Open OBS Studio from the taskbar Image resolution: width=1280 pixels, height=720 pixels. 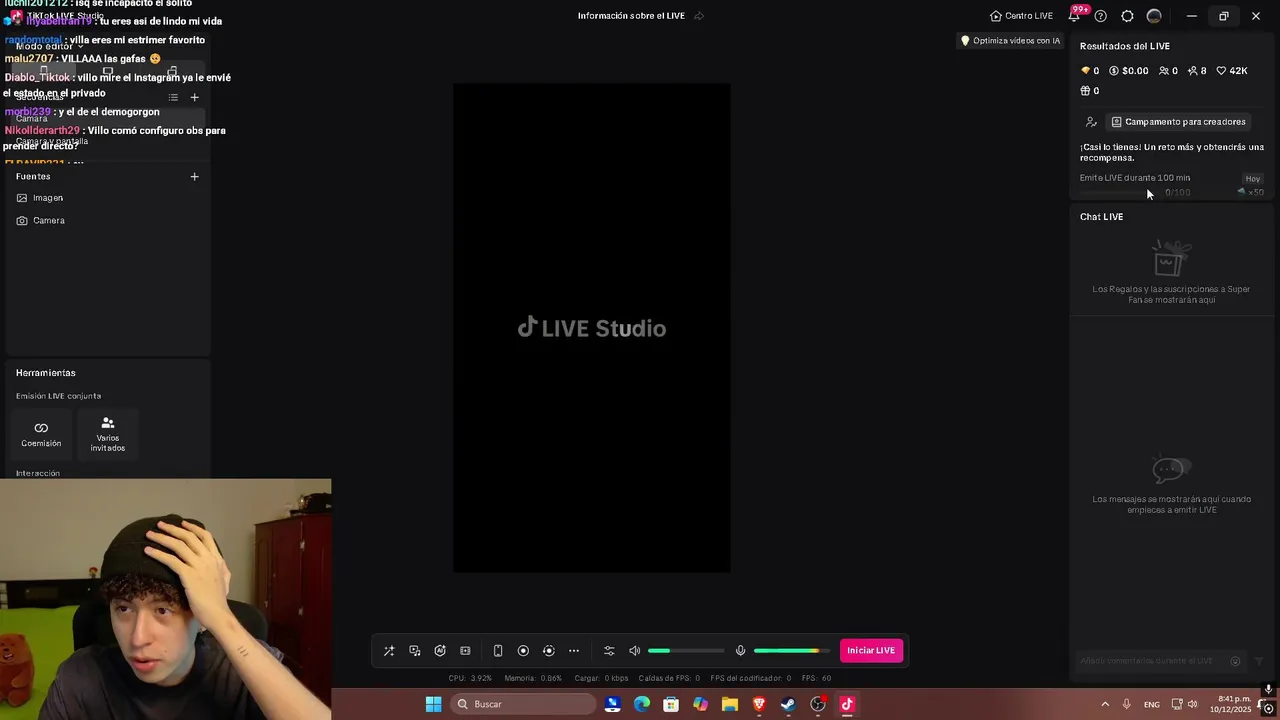click(818, 704)
